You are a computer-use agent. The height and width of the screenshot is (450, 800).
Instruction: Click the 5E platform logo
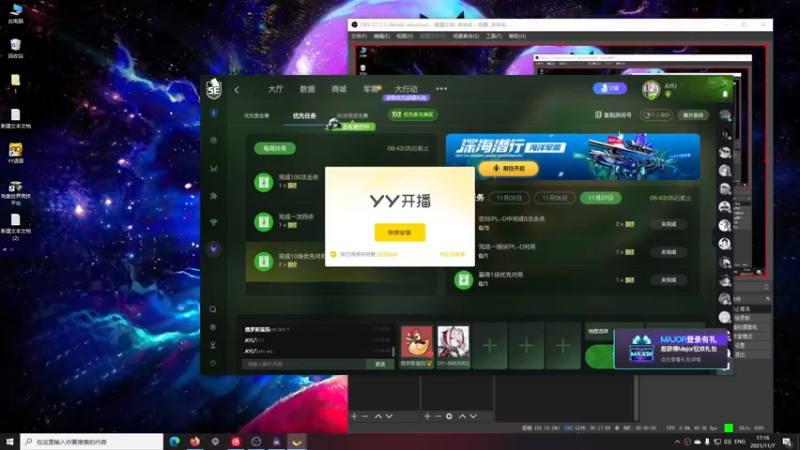(x=214, y=89)
